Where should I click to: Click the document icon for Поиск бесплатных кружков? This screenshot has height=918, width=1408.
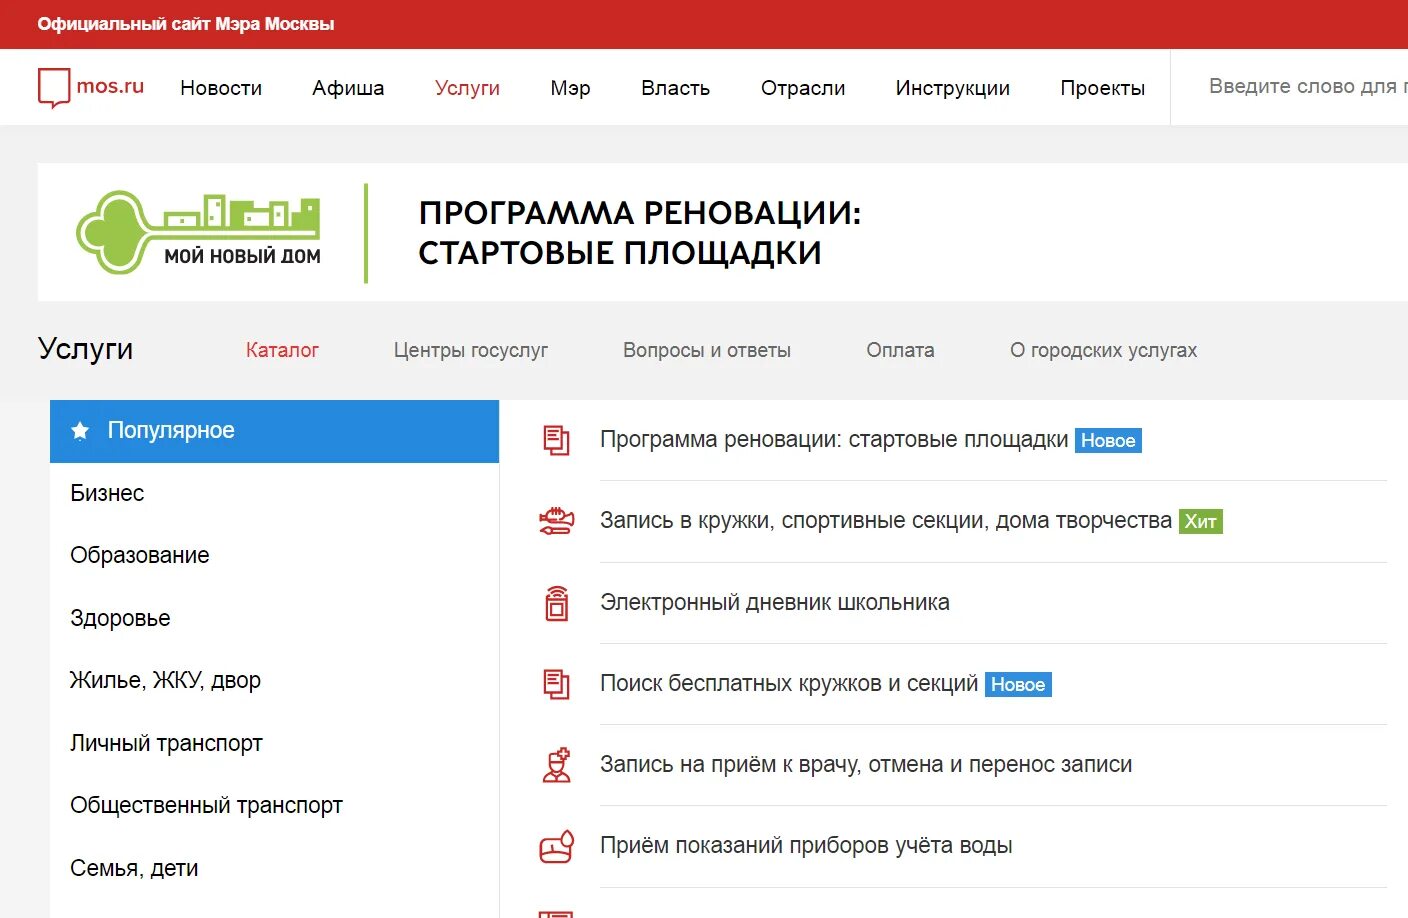(556, 684)
